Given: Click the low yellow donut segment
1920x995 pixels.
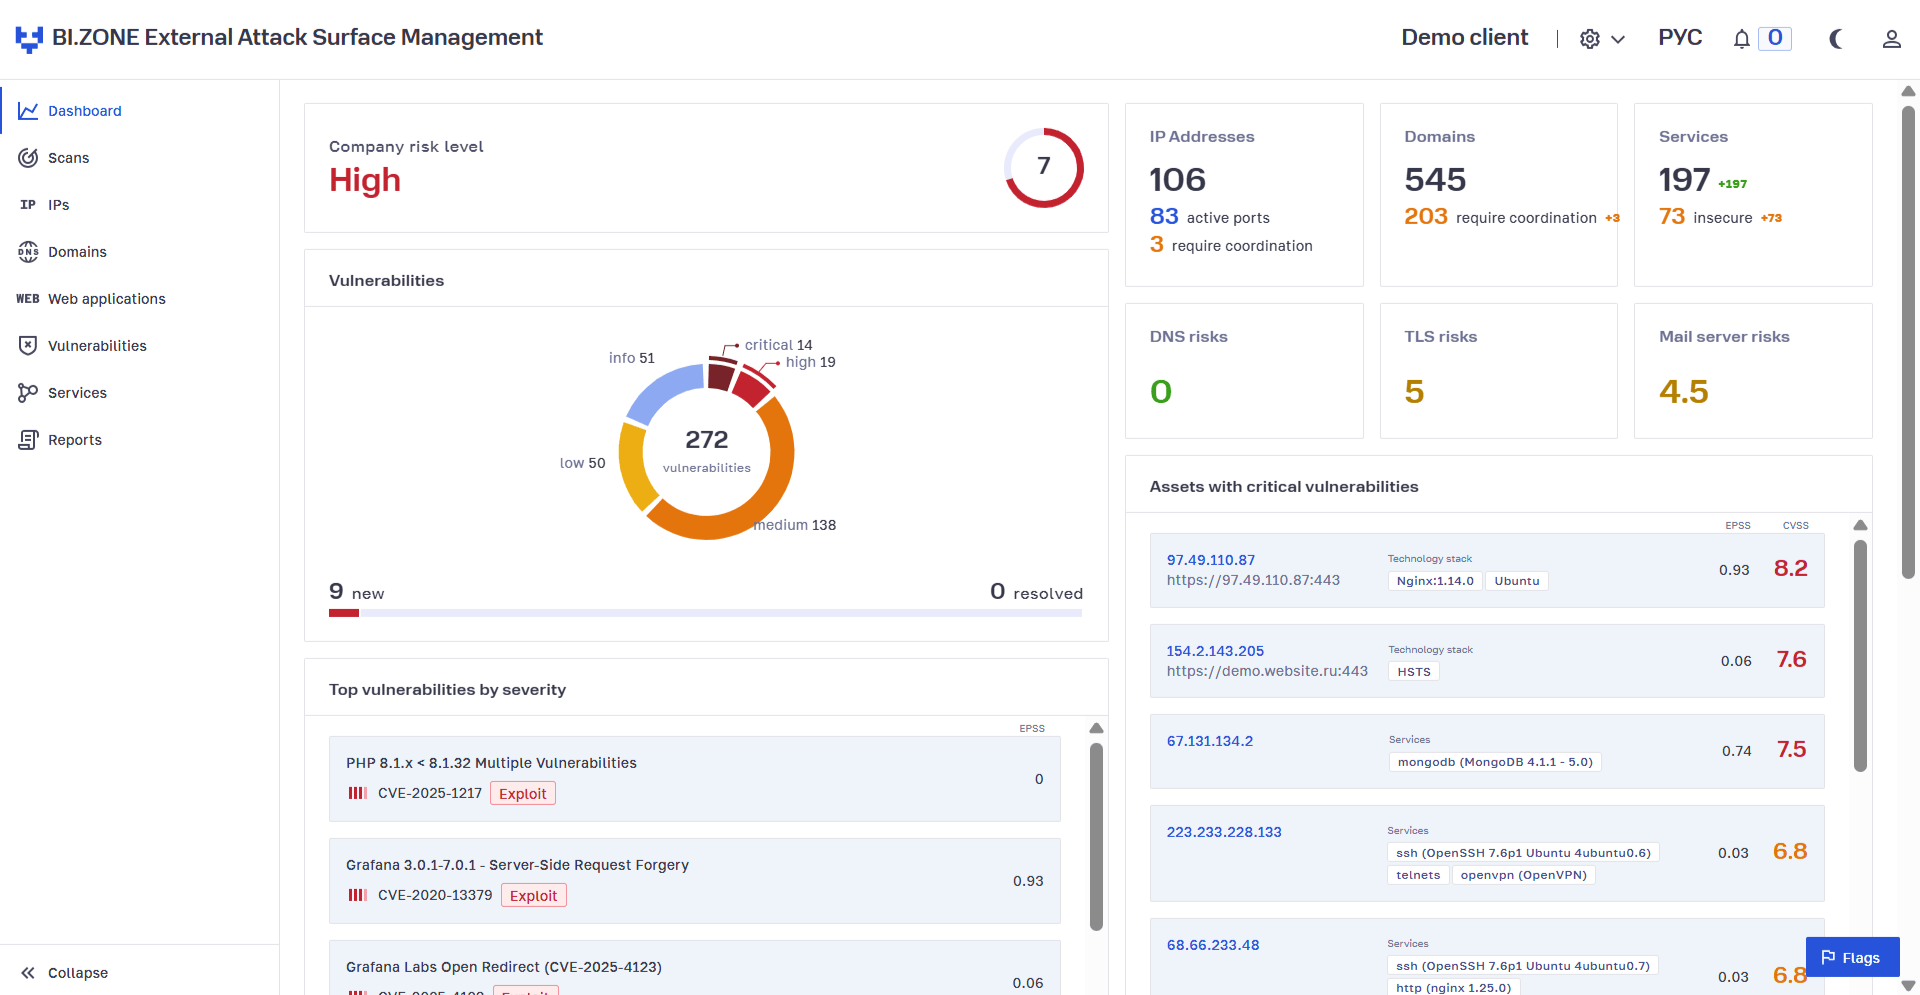Looking at the screenshot, I should pos(635,466).
